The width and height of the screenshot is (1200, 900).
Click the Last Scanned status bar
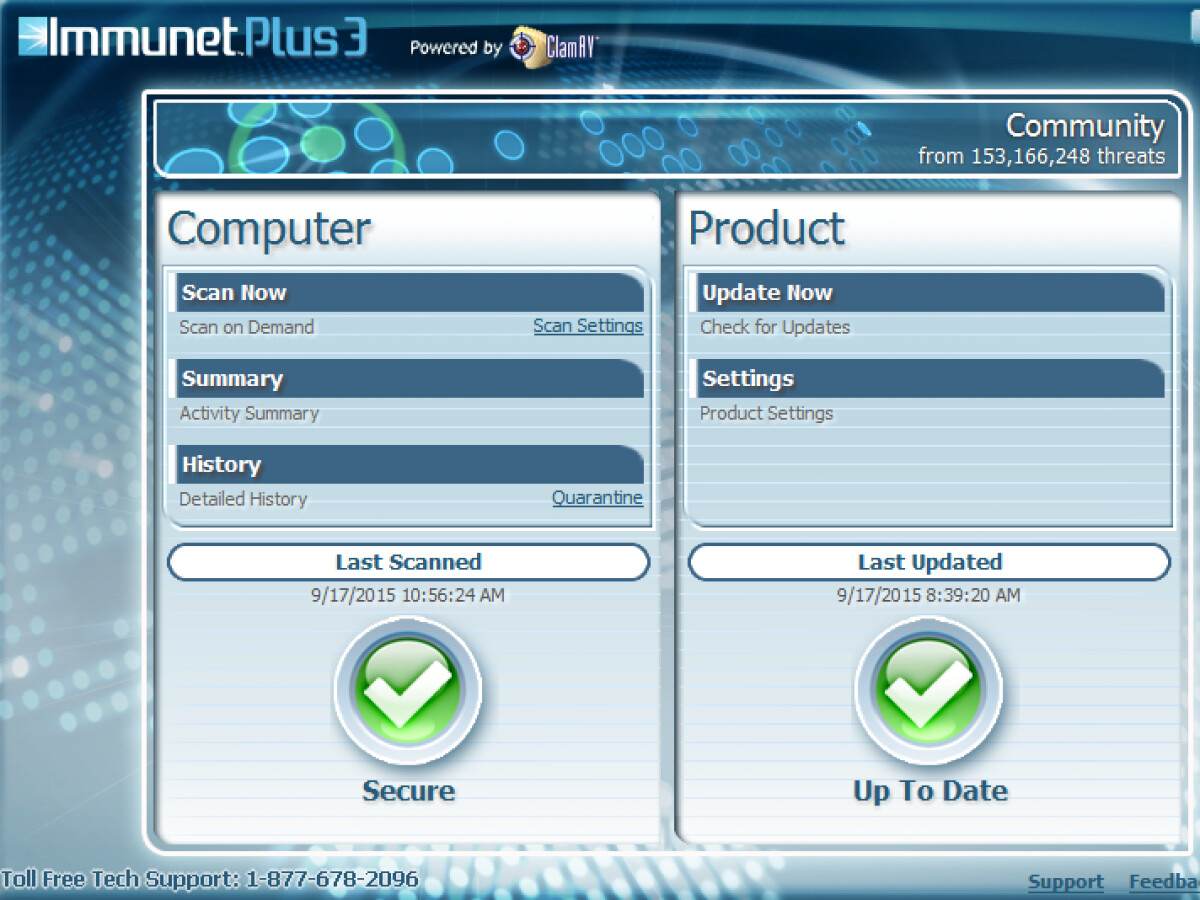408,562
